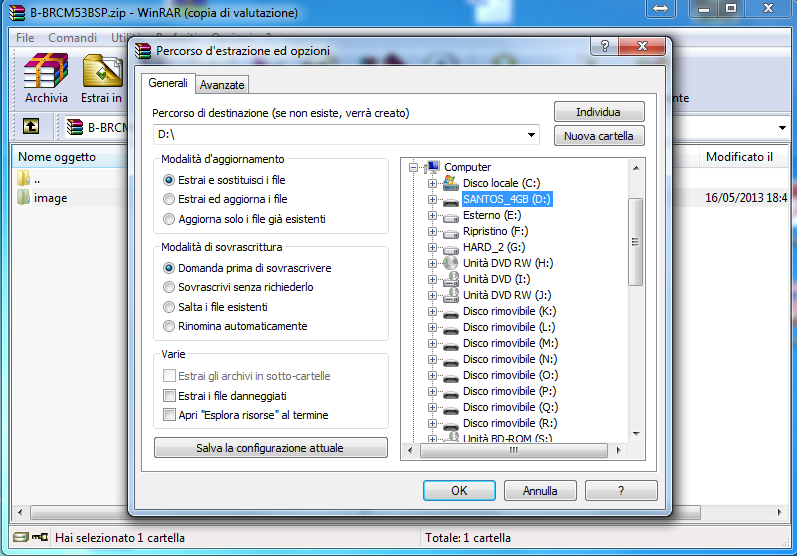
Task: Click the disk icon in status bar
Action: 21,537
